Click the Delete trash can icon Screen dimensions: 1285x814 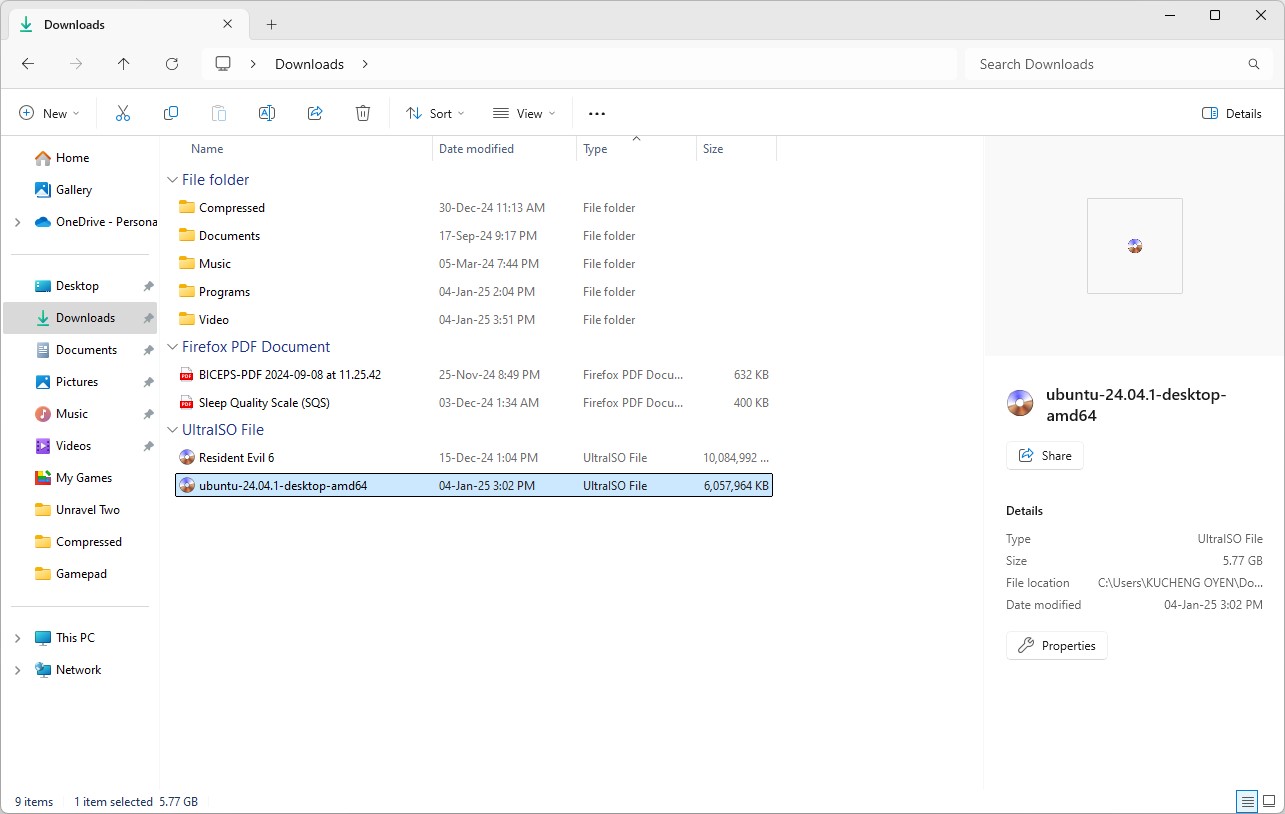(363, 114)
